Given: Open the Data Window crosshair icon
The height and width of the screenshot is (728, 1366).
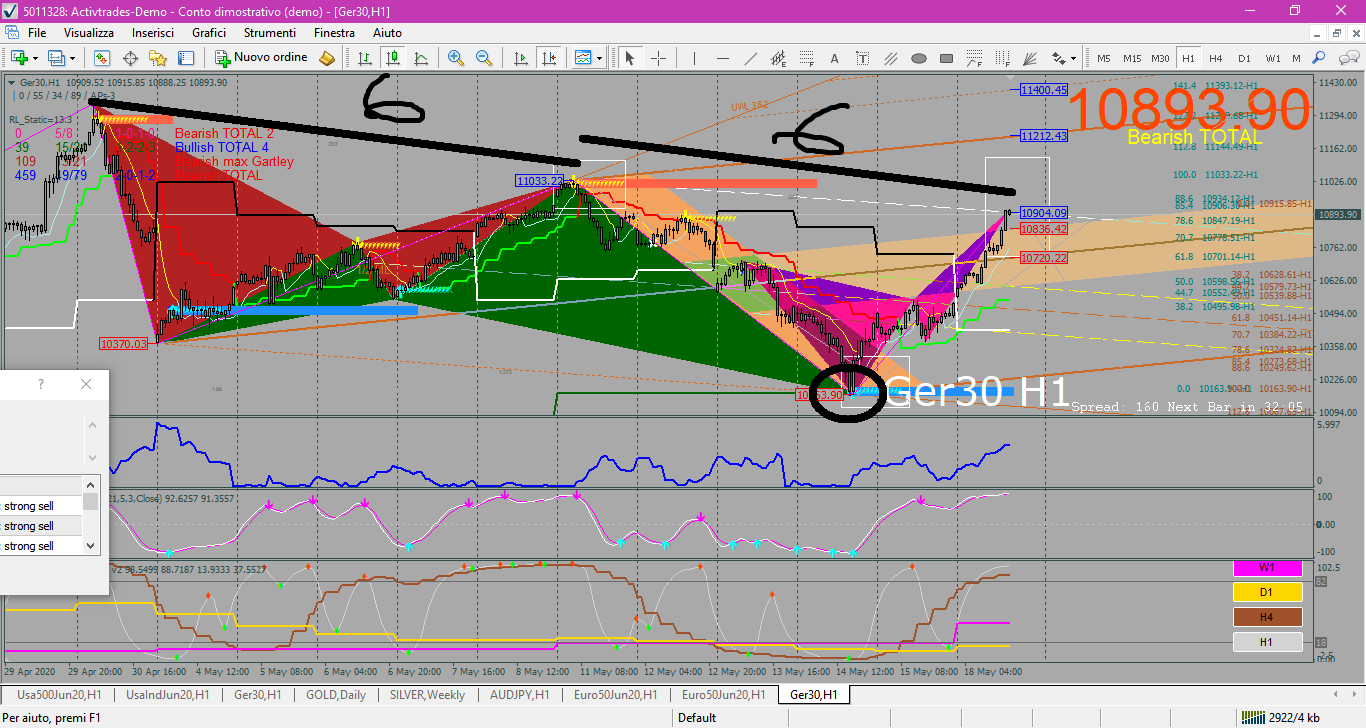Looking at the screenshot, I should 130,58.
